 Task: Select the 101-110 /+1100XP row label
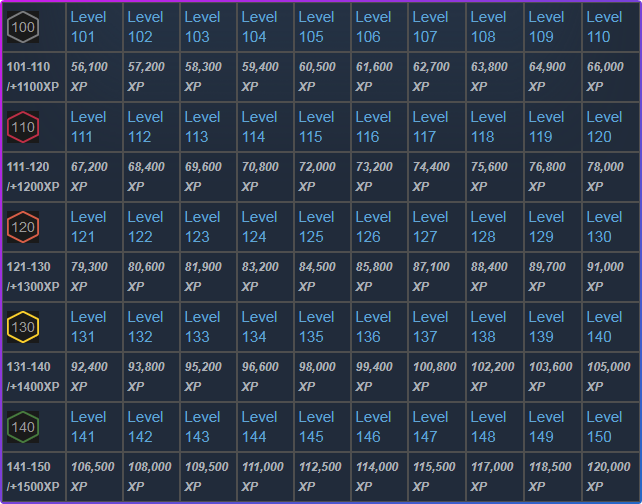33,76
